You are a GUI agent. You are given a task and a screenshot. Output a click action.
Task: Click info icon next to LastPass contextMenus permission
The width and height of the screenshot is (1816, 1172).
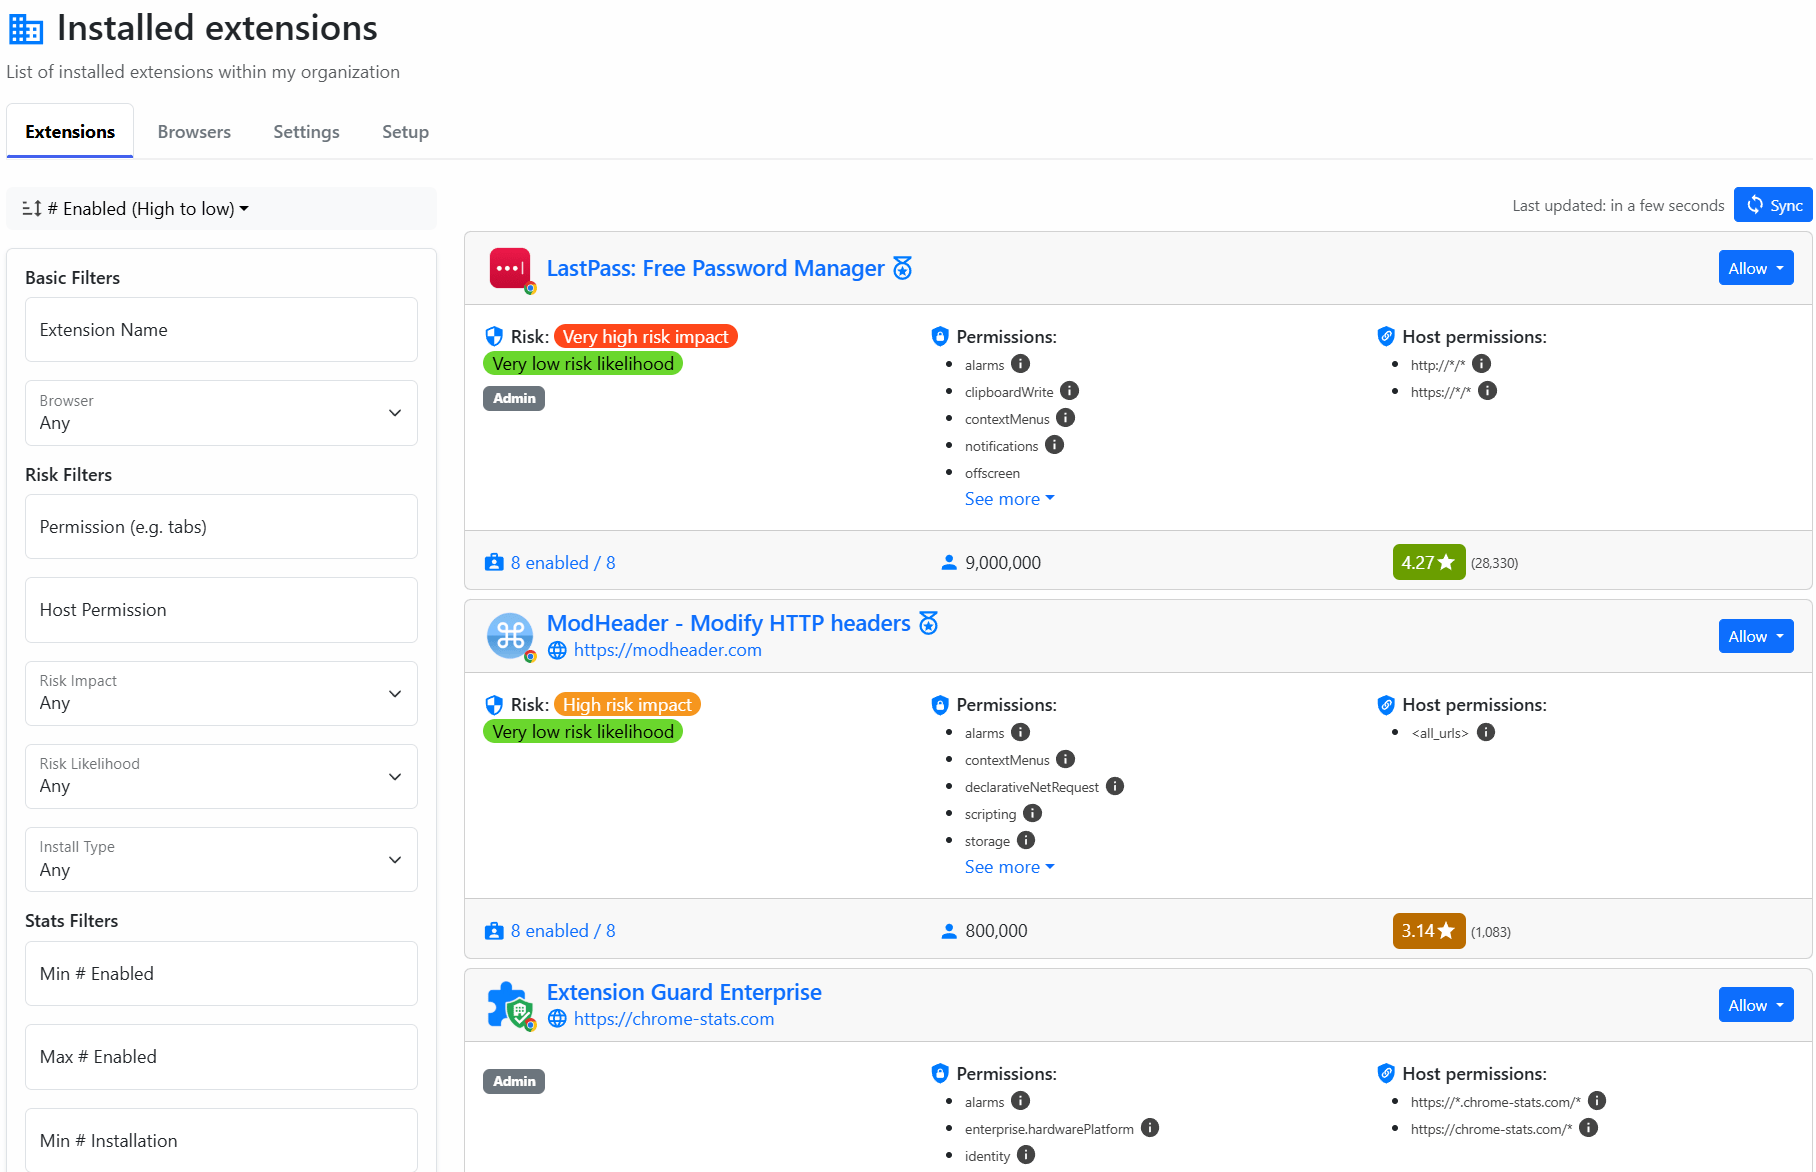pos(1066,418)
